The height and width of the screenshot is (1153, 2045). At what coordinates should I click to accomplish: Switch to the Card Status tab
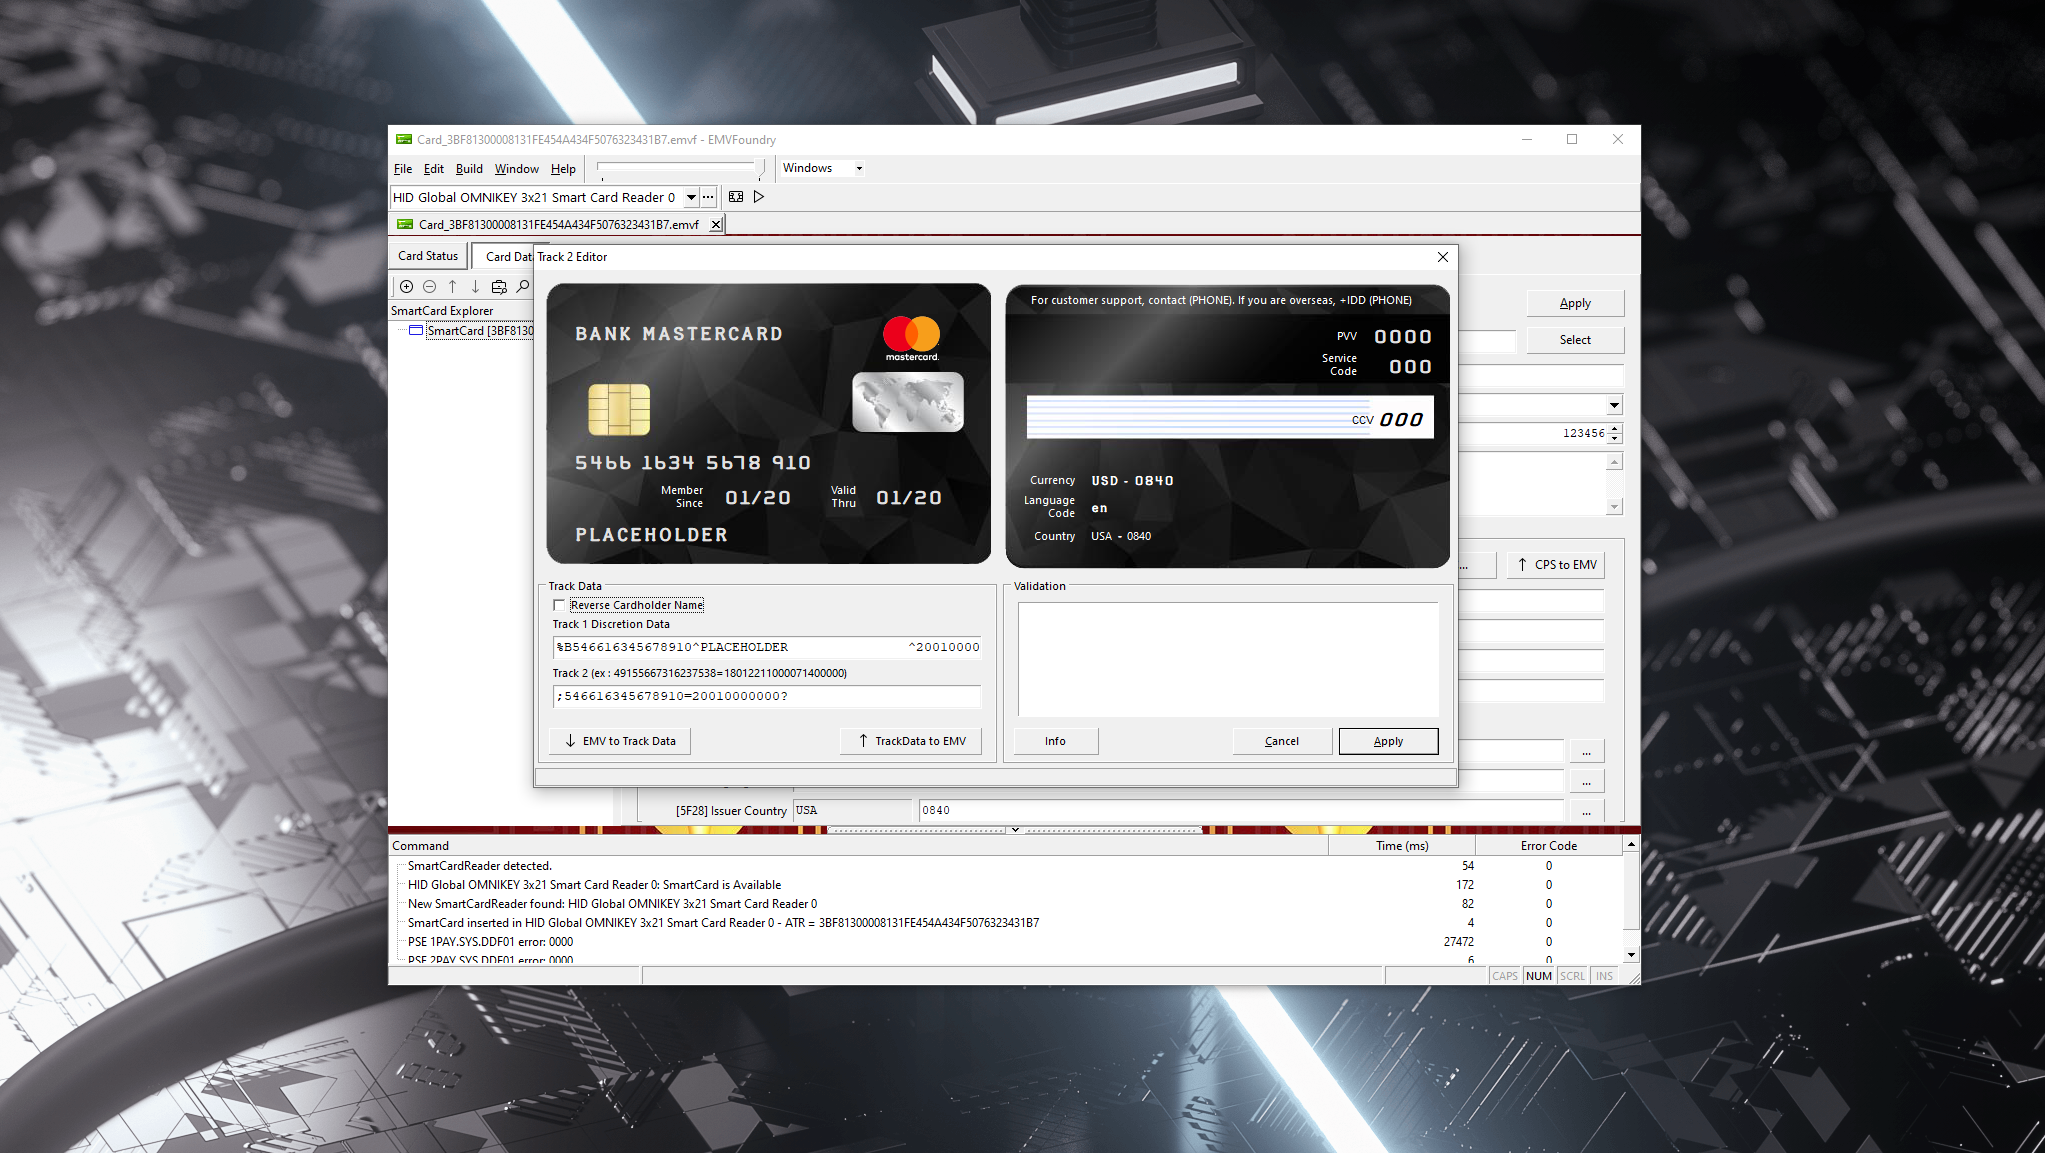click(x=428, y=256)
